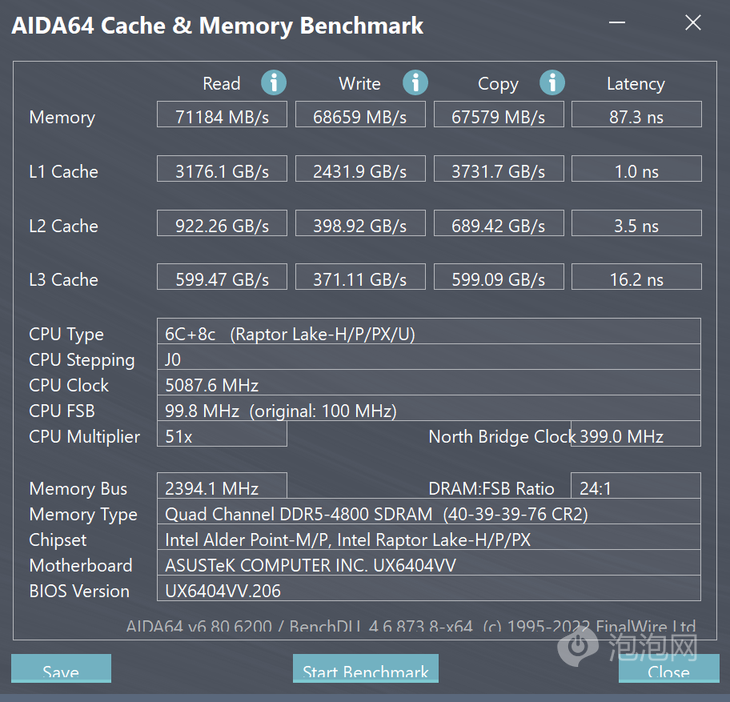Click the CPU Multiplier 51x field

[x=222, y=434]
